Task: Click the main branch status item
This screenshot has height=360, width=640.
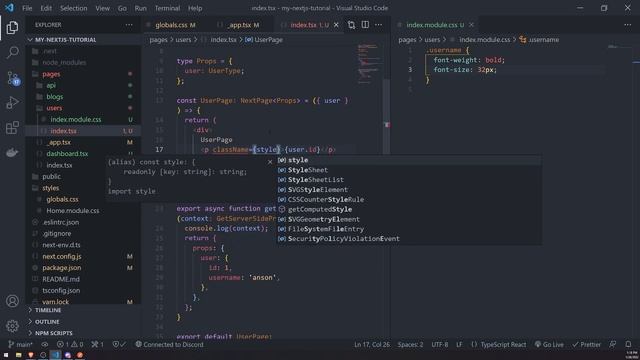Action: (20, 344)
